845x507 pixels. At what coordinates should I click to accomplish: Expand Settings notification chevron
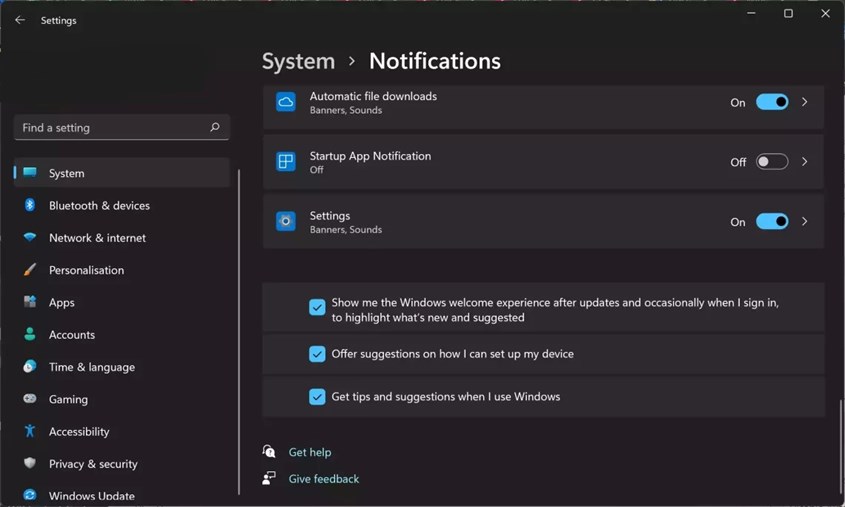click(805, 221)
